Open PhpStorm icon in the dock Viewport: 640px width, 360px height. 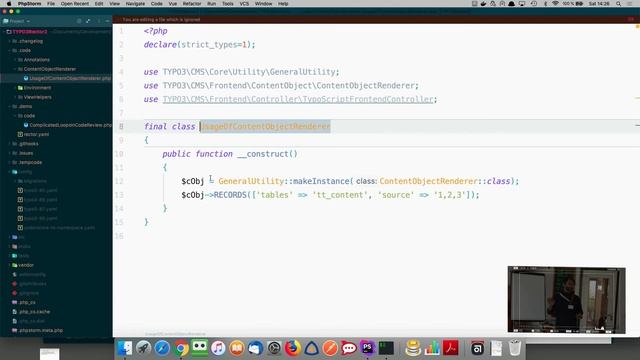click(367, 348)
